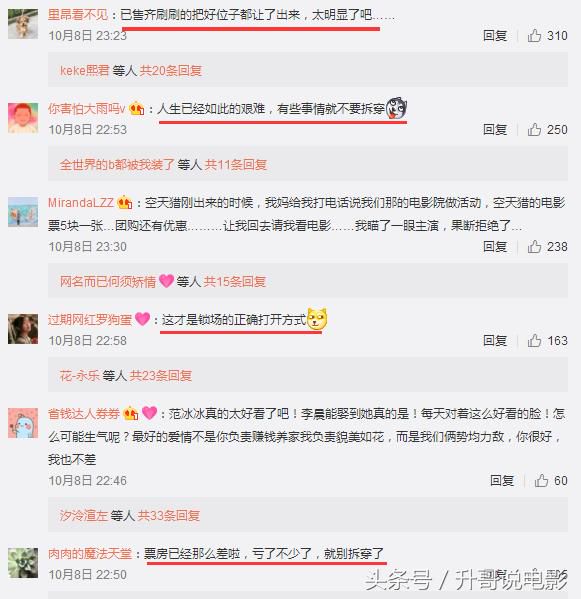Like the comment with 310 likes
The width and height of the screenshot is (581, 599).
(x=534, y=36)
